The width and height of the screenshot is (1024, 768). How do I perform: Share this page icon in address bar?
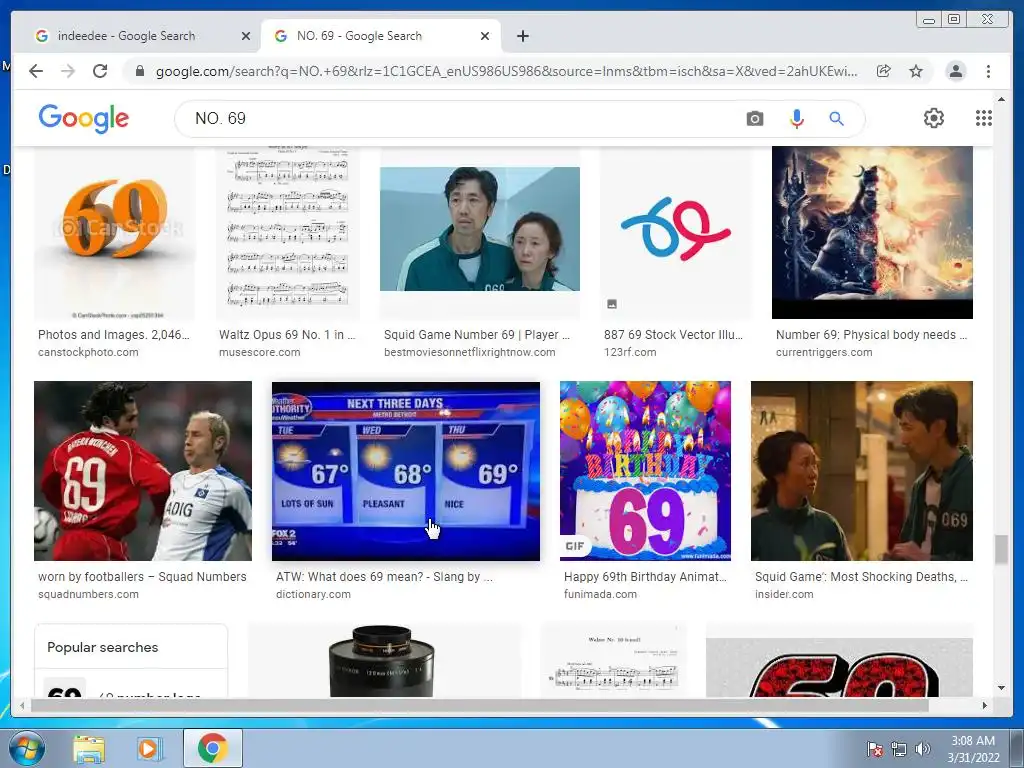(884, 71)
